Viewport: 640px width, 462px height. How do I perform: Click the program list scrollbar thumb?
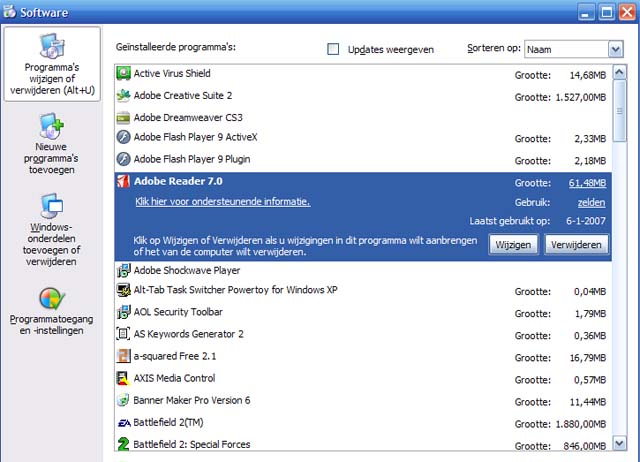tap(620, 111)
